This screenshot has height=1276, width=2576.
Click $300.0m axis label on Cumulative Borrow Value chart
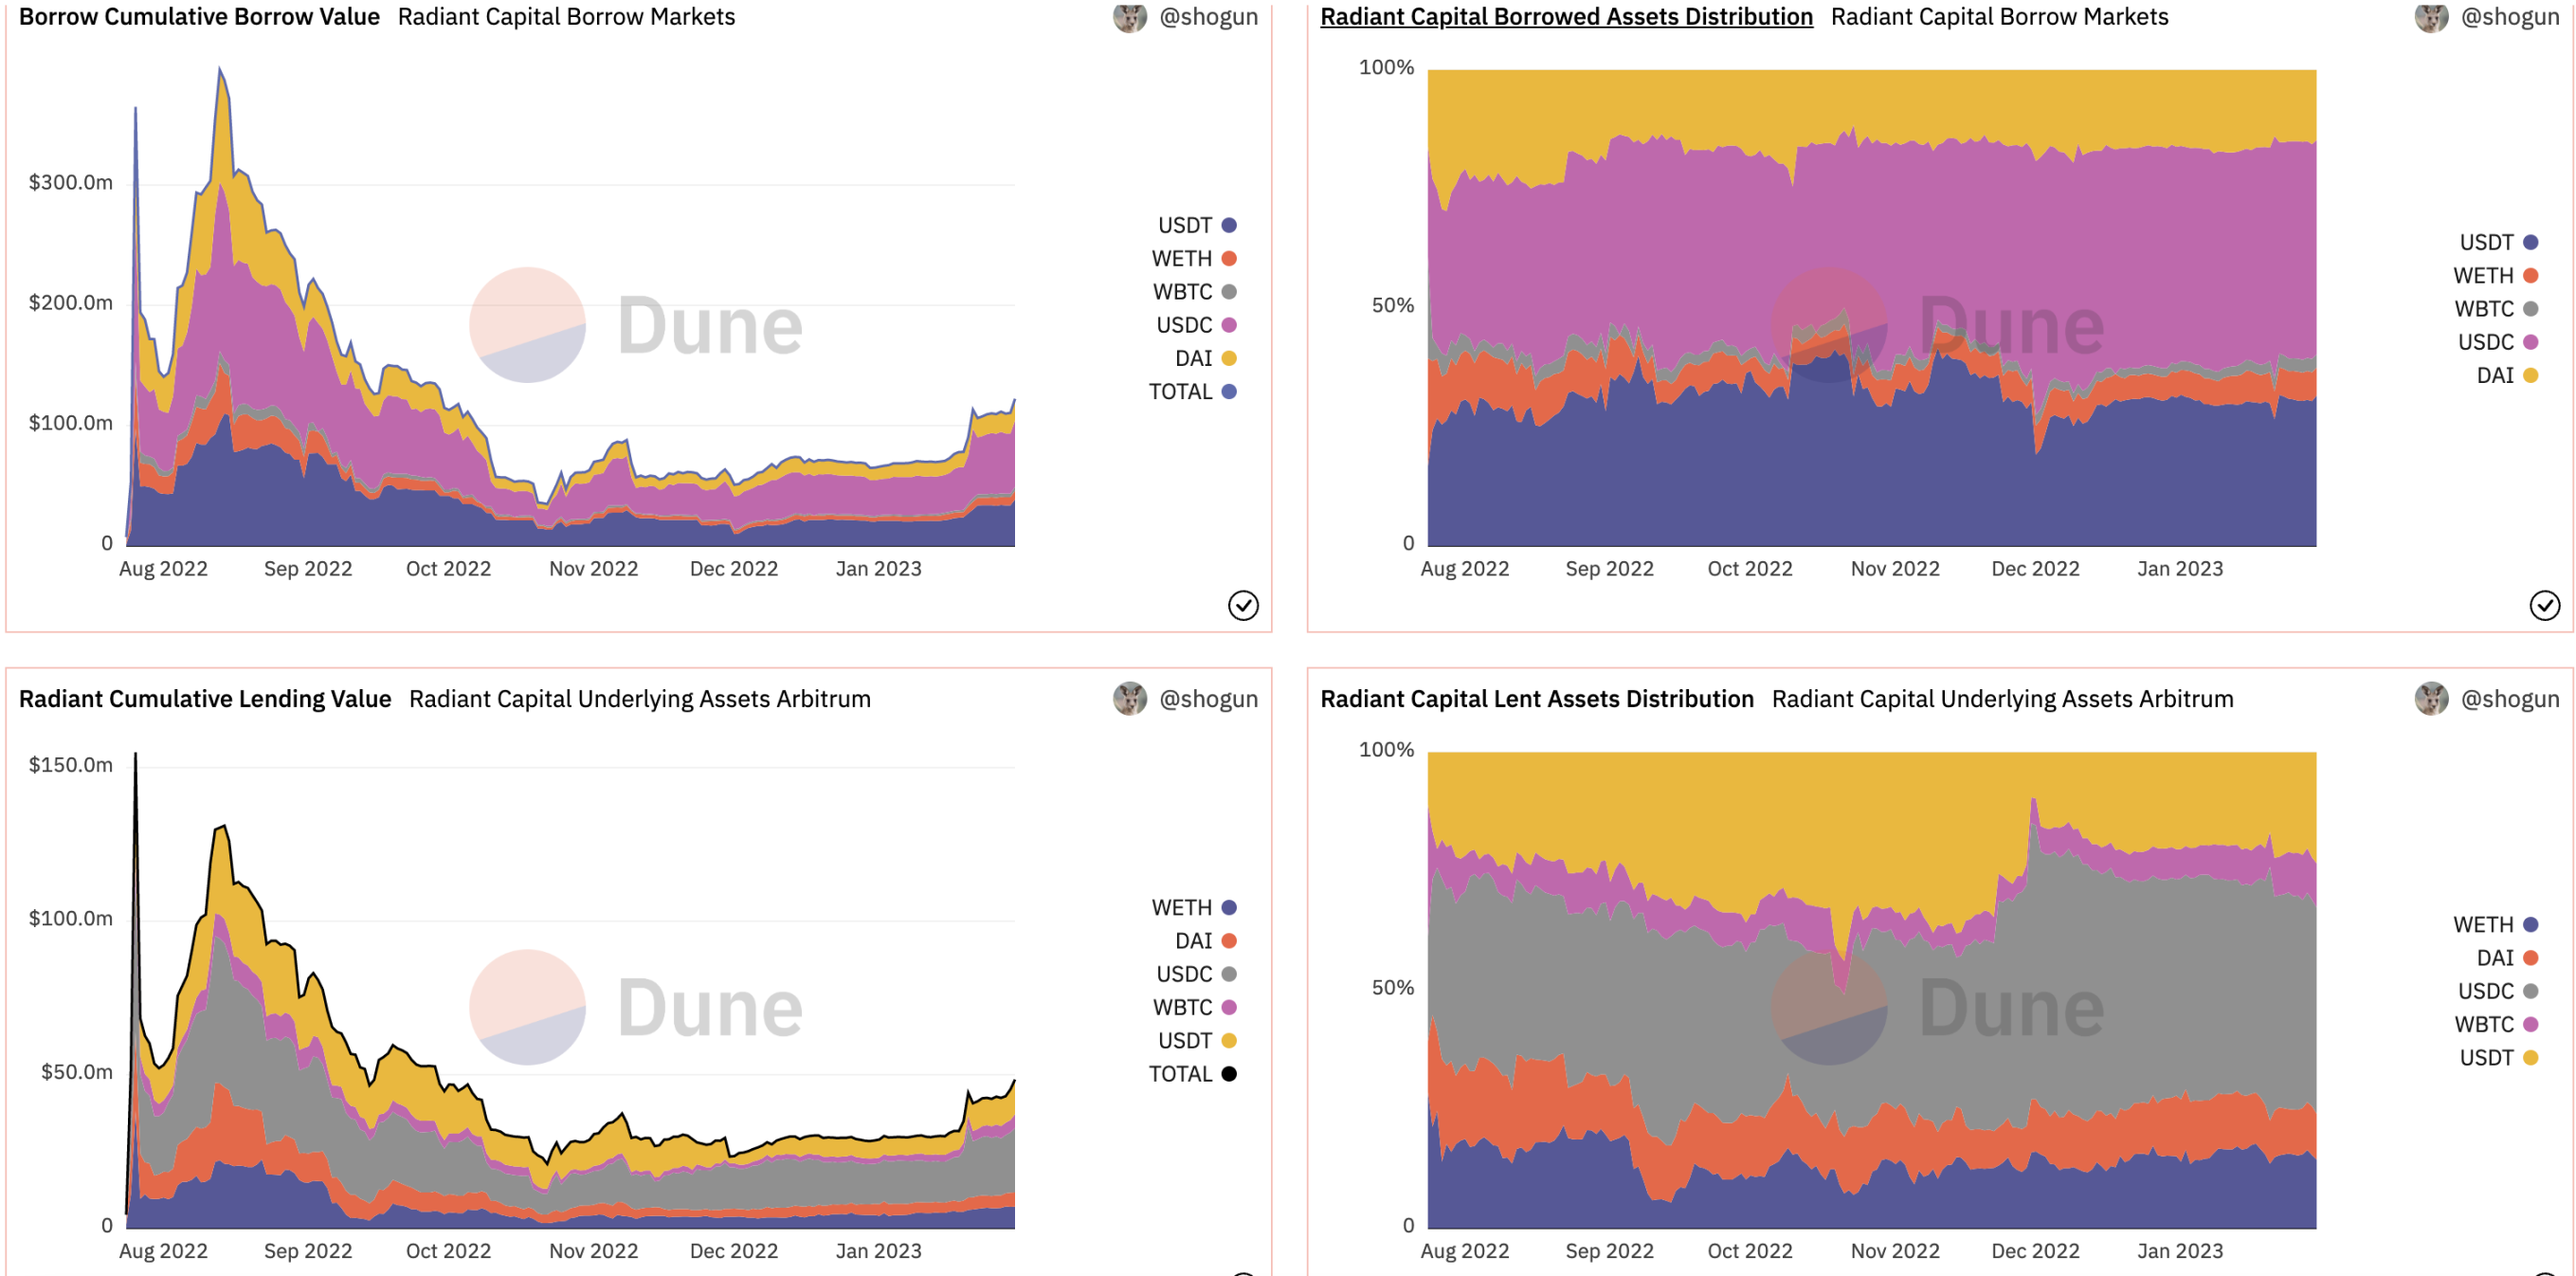pyautogui.click(x=70, y=182)
